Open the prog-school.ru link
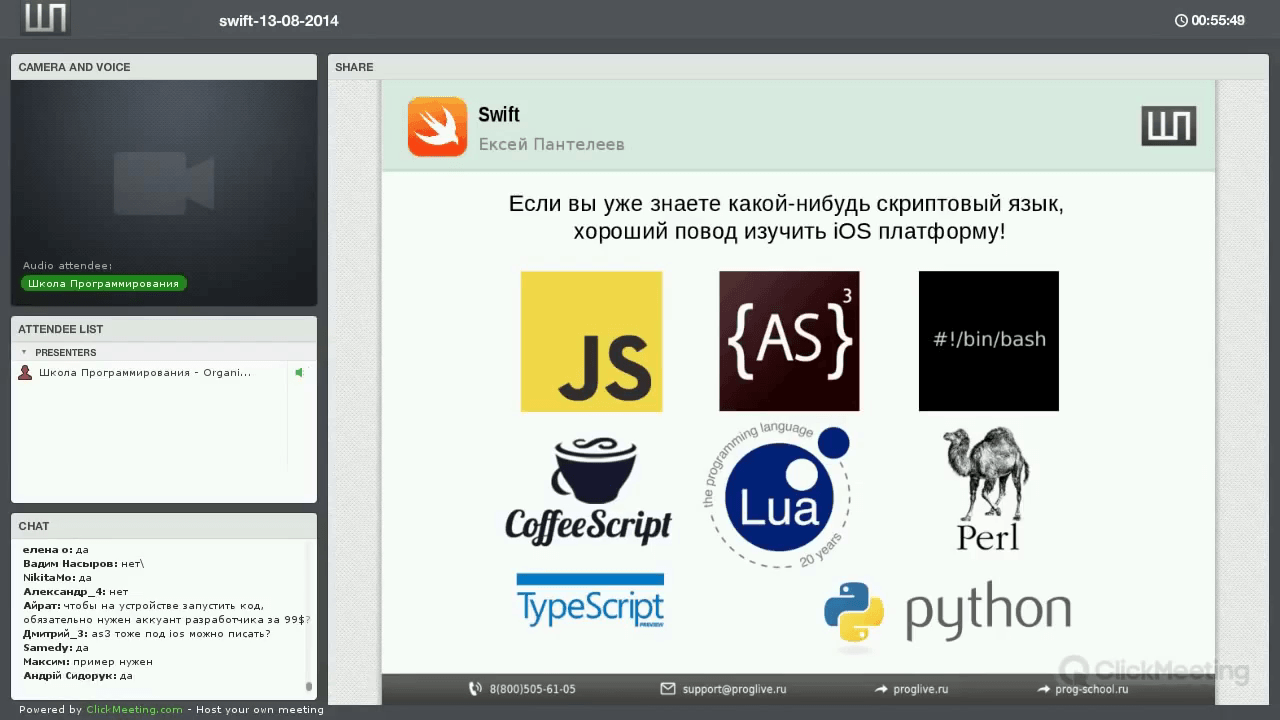Viewport: 1280px width, 720px height. [1092, 689]
